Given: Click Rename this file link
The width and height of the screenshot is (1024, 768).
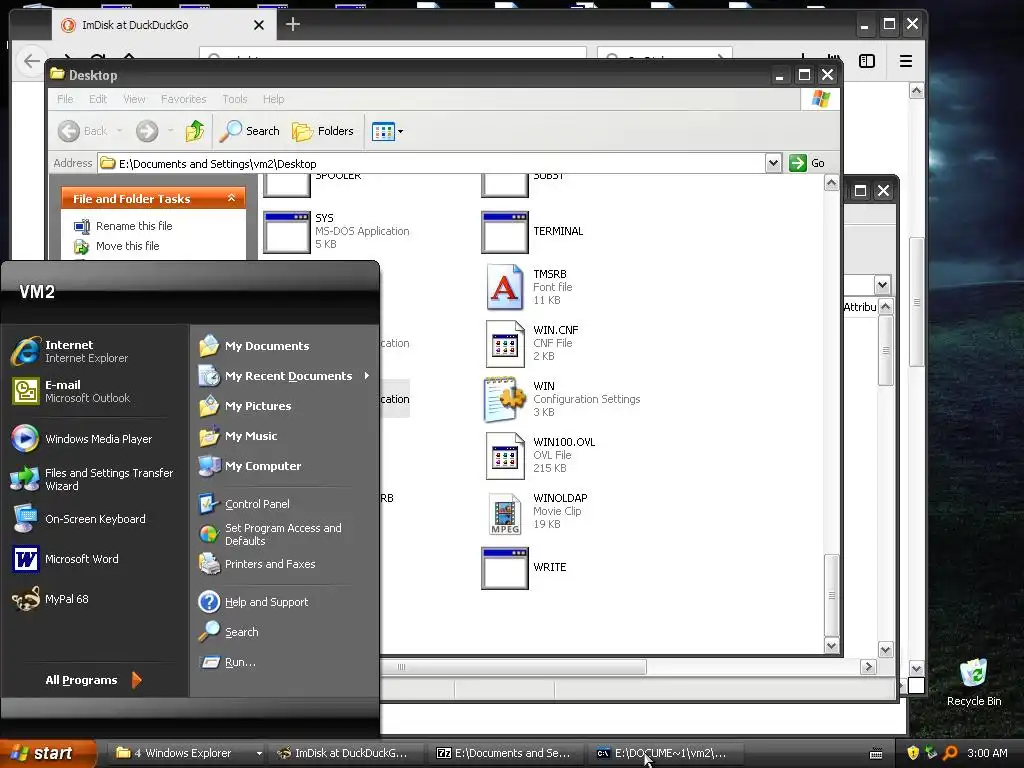Looking at the screenshot, I should (x=134, y=226).
